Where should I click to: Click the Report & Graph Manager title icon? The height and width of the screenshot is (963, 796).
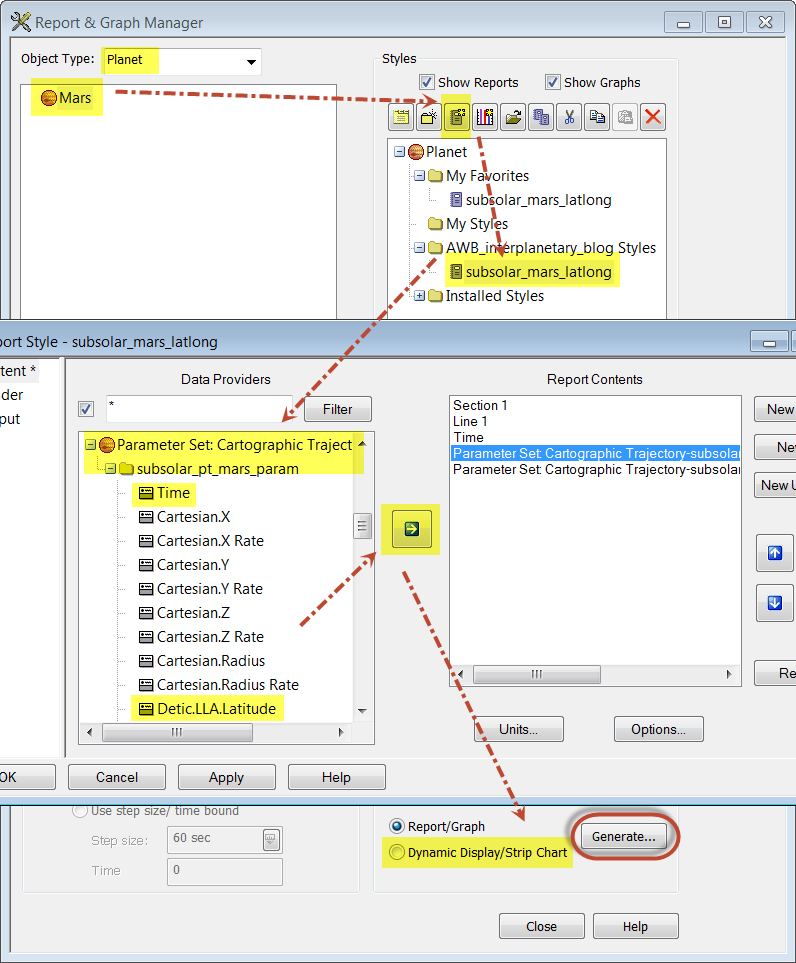(x=21, y=22)
